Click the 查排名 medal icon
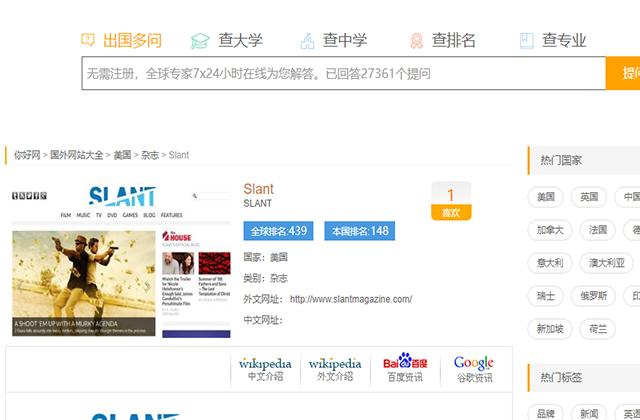 coord(416,41)
